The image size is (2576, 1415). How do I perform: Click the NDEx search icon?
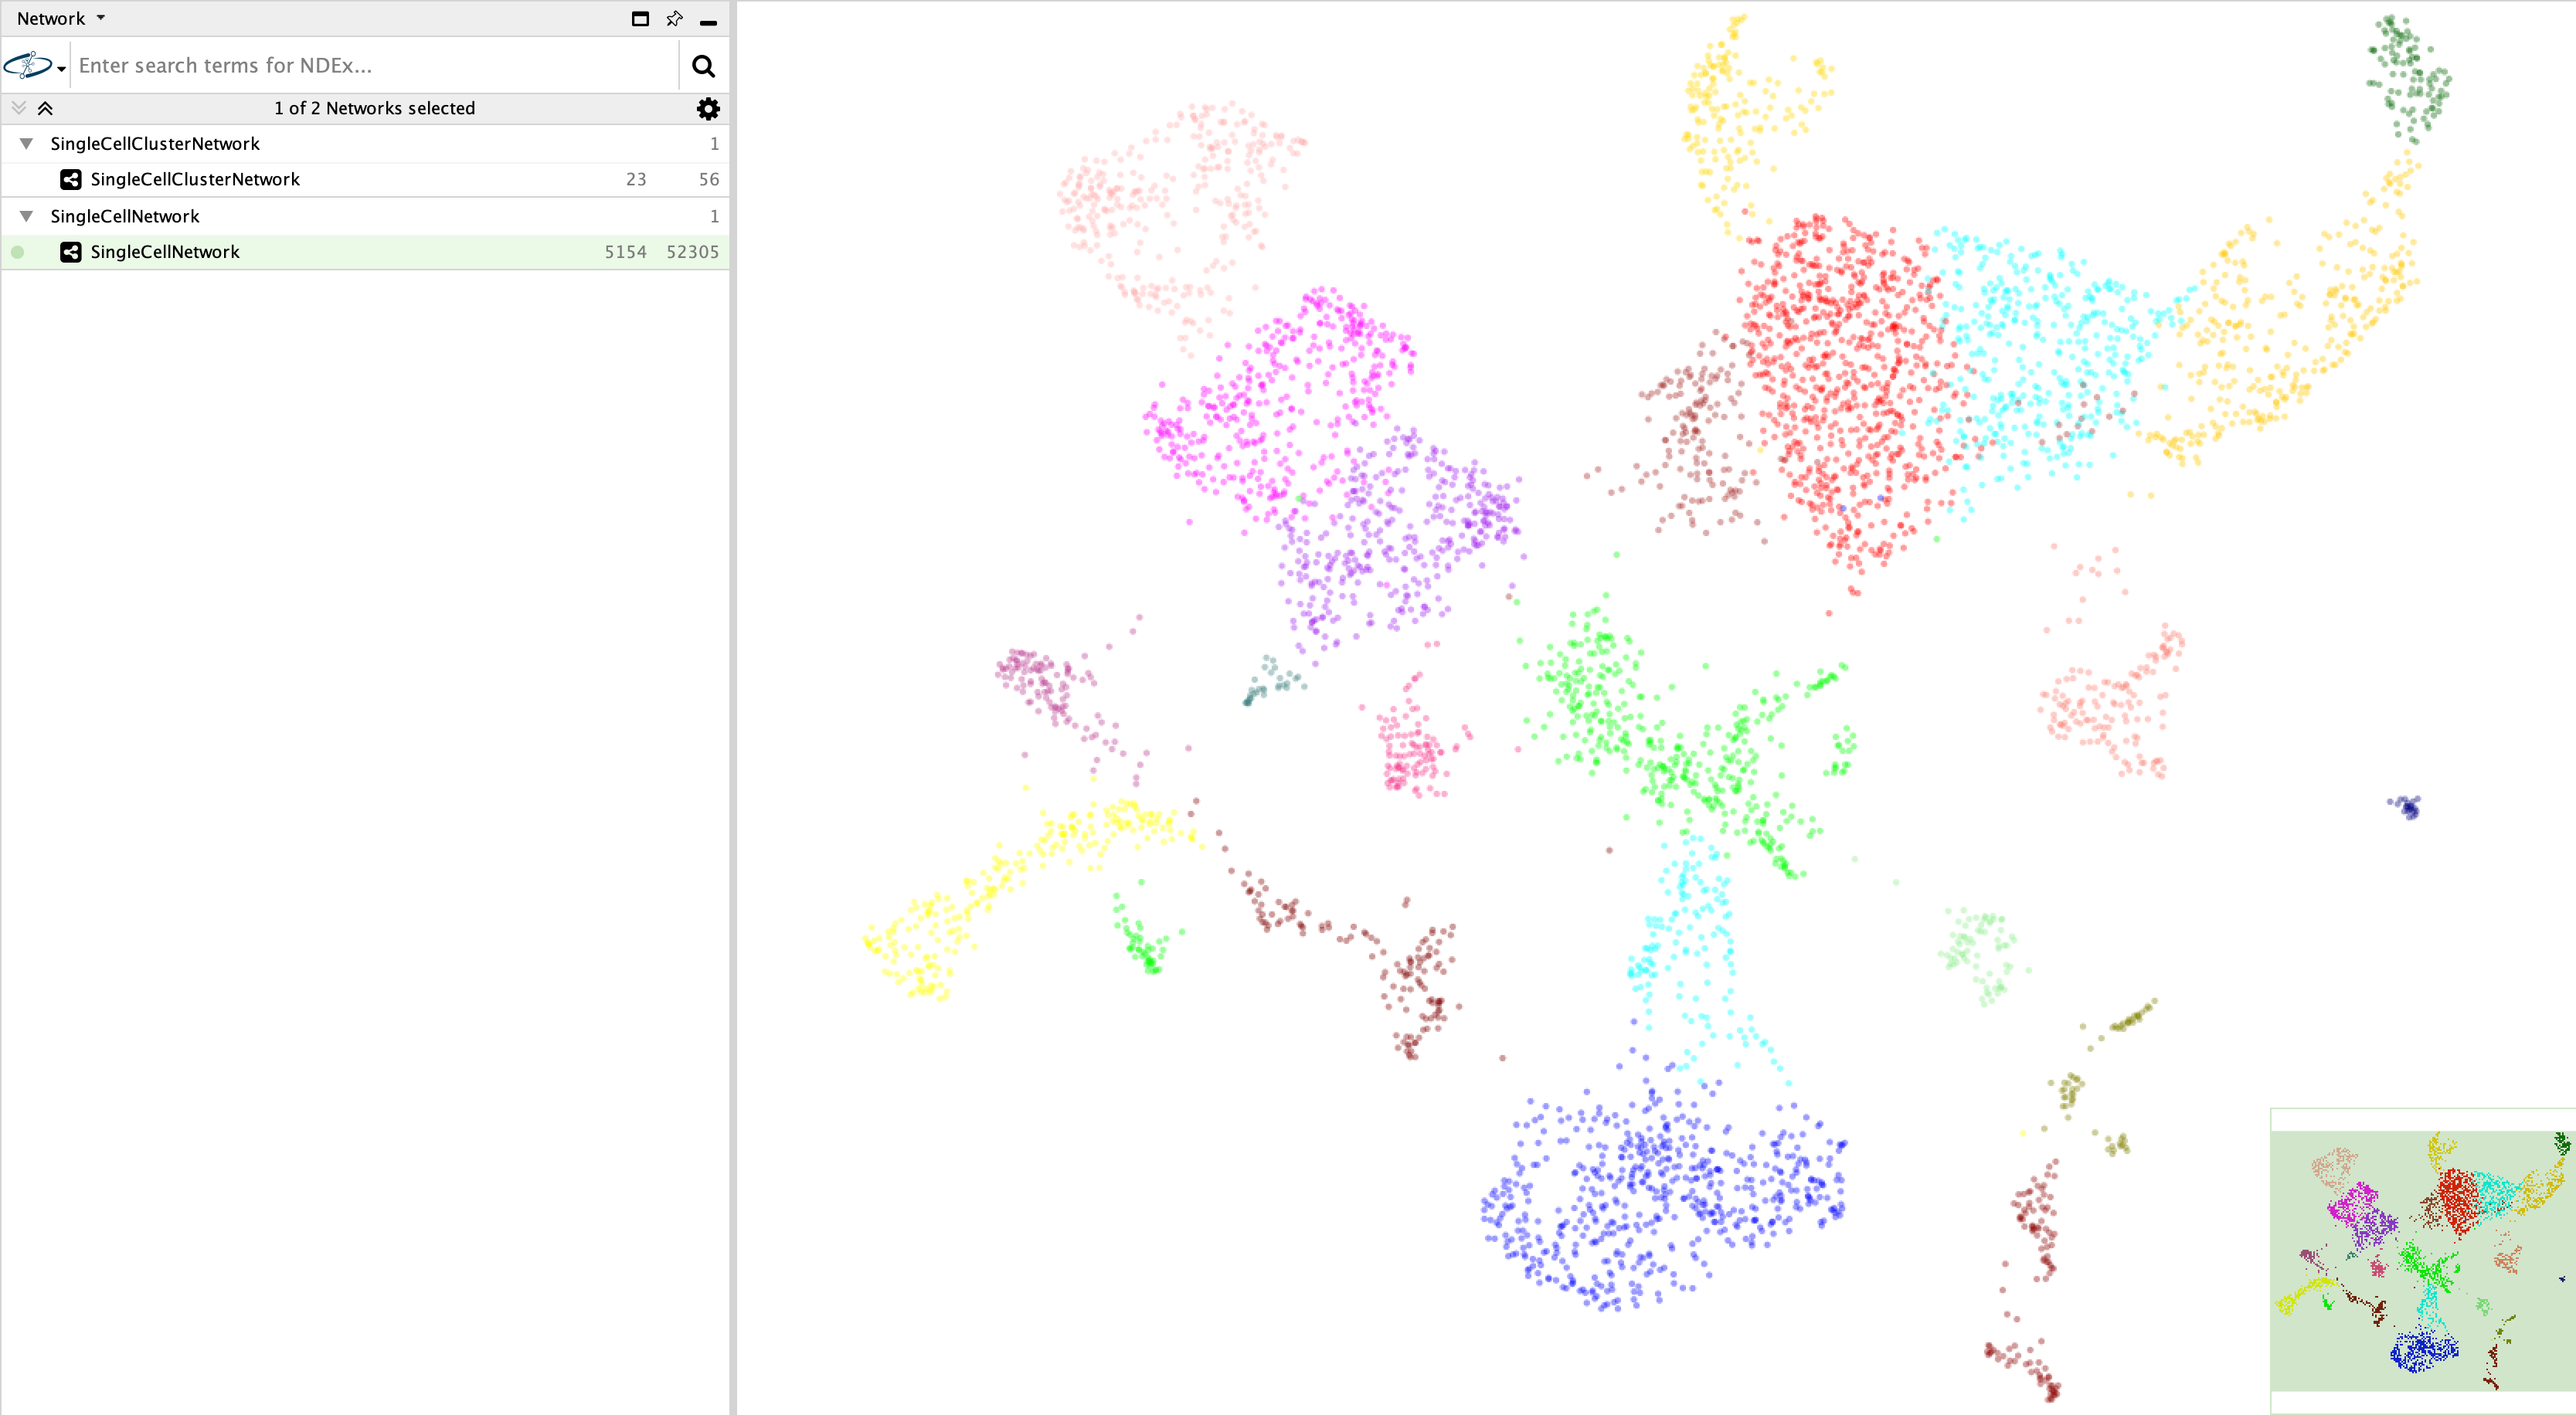pyautogui.click(x=704, y=64)
